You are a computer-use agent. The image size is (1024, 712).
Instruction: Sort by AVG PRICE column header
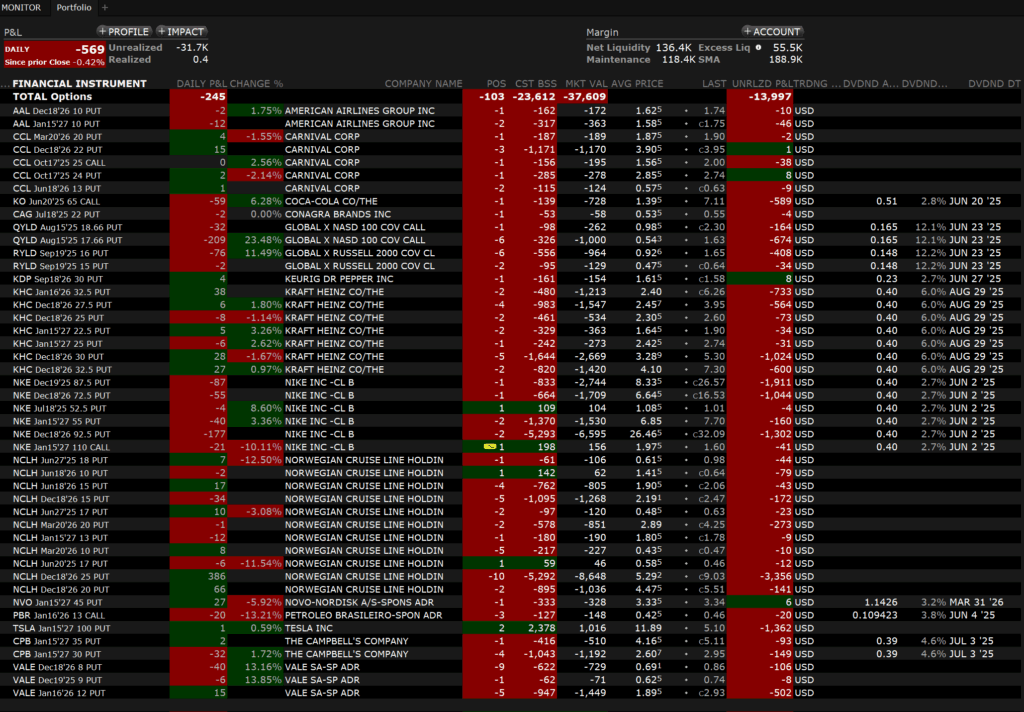point(637,84)
